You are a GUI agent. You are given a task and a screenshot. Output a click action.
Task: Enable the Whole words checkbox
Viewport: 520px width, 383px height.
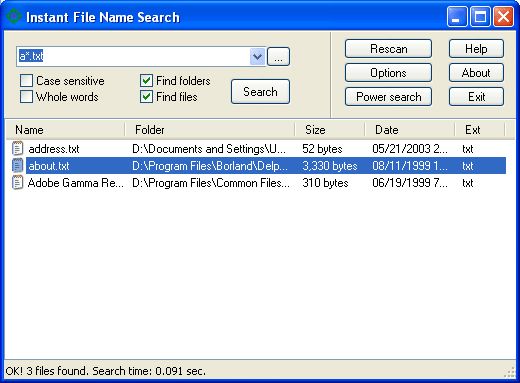coord(26,97)
